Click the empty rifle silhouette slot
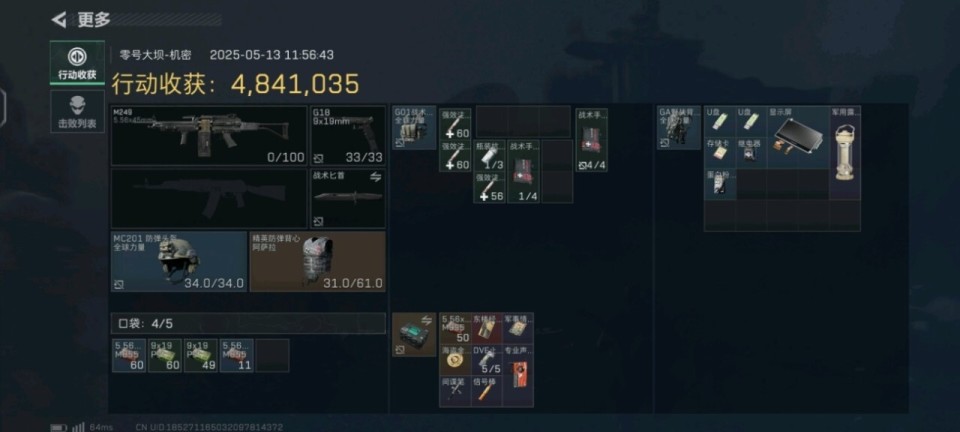 point(209,199)
